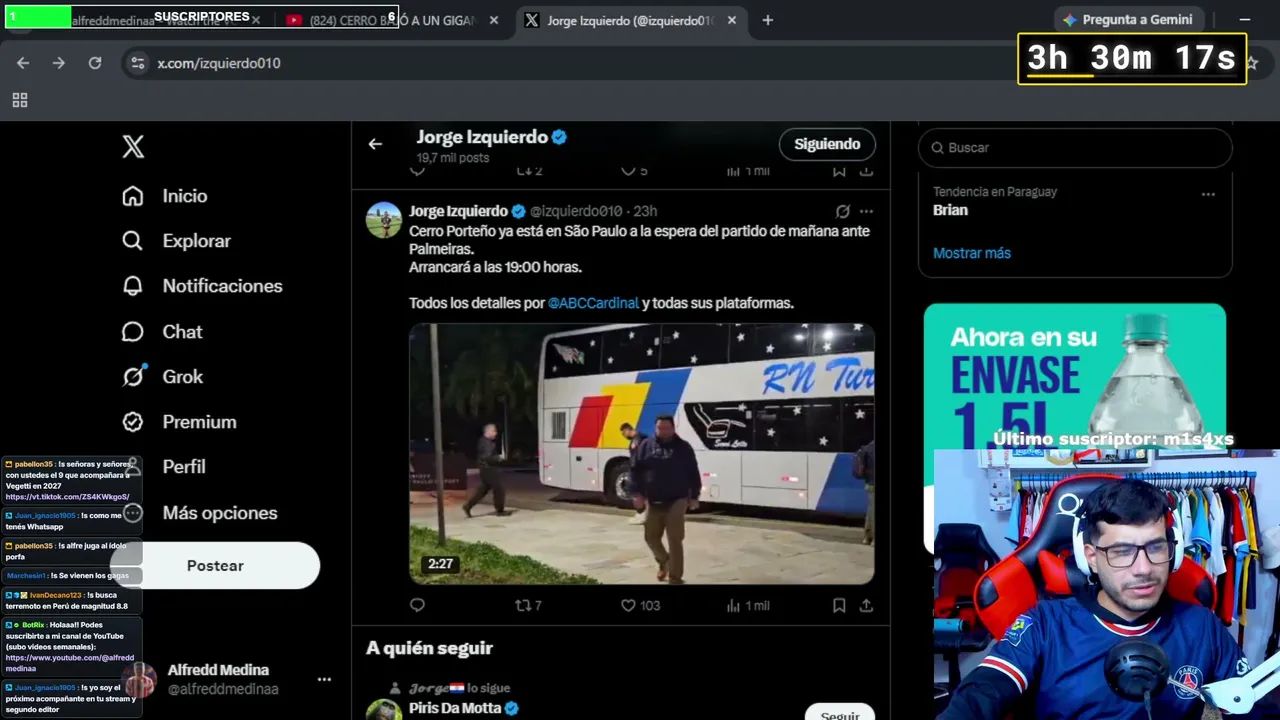Open the 23h timestamp link on the tweet
Image resolution: width=1280 pixels, height=720 pixels.
point(645,211)
